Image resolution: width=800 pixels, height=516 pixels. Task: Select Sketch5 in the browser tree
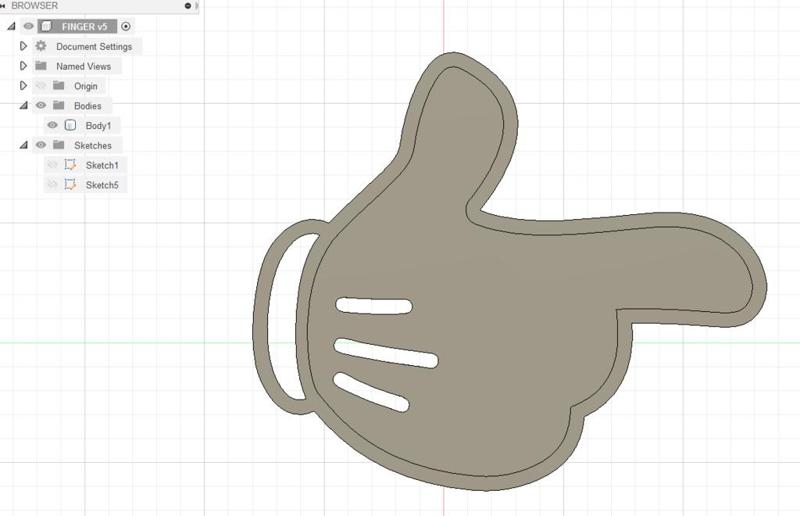[x=102, y=185]
